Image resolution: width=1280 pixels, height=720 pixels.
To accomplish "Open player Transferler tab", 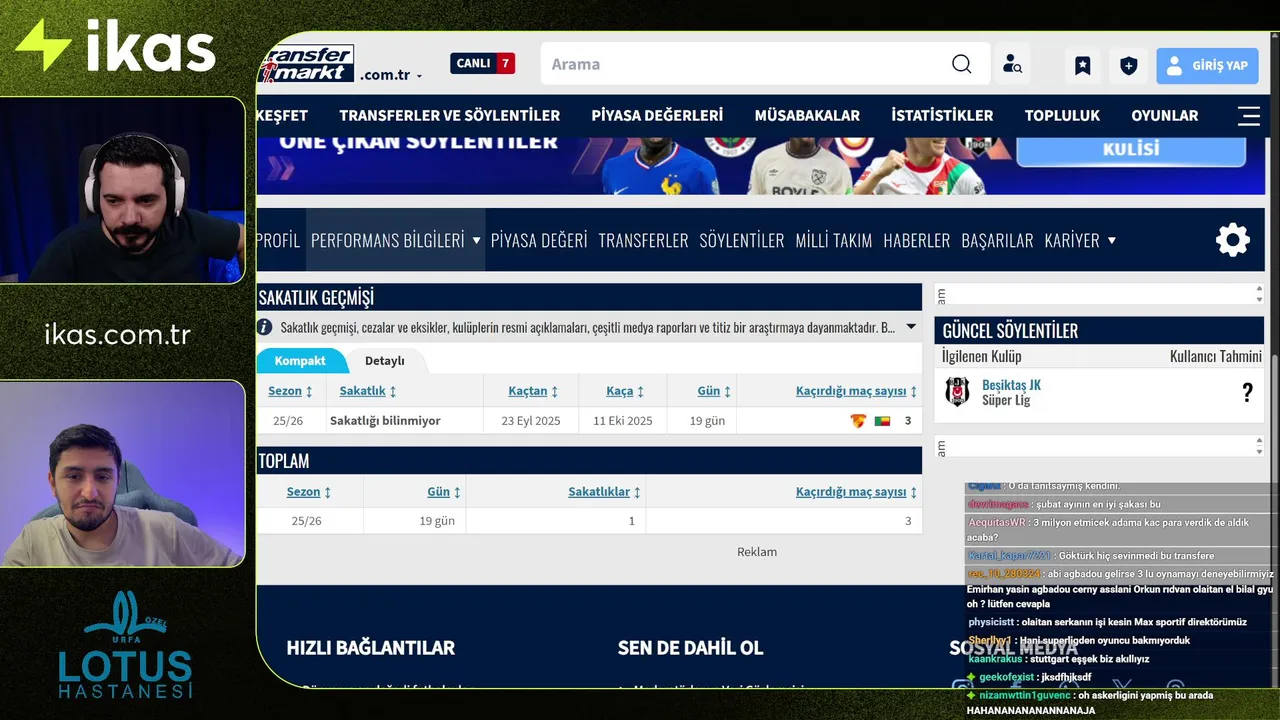I will pos(643,240).
